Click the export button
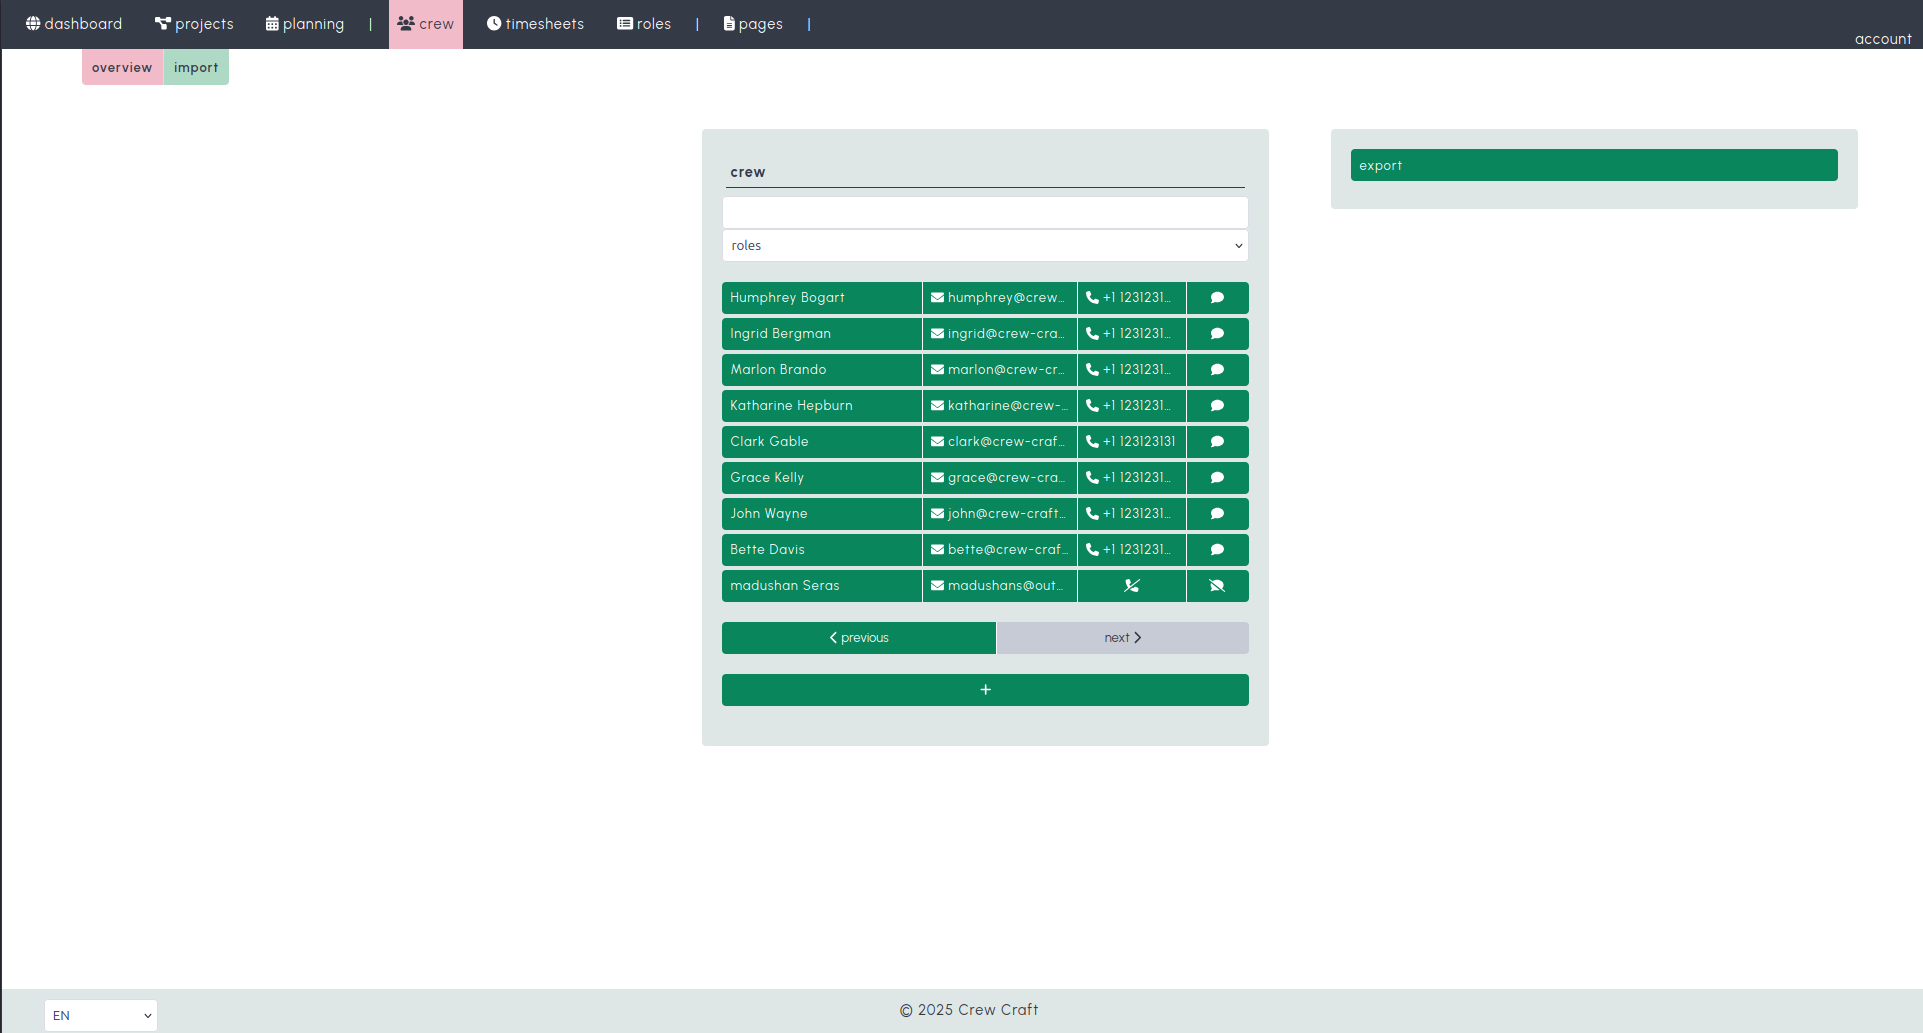Image resolution: width=1923 pixels, height=1033 pixels. point(1592,165)
